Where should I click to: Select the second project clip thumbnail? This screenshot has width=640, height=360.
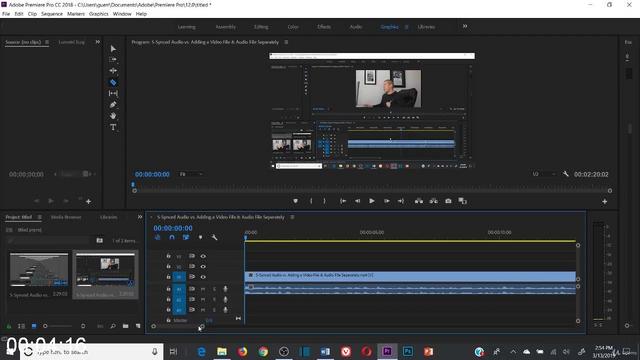[105, 270]
